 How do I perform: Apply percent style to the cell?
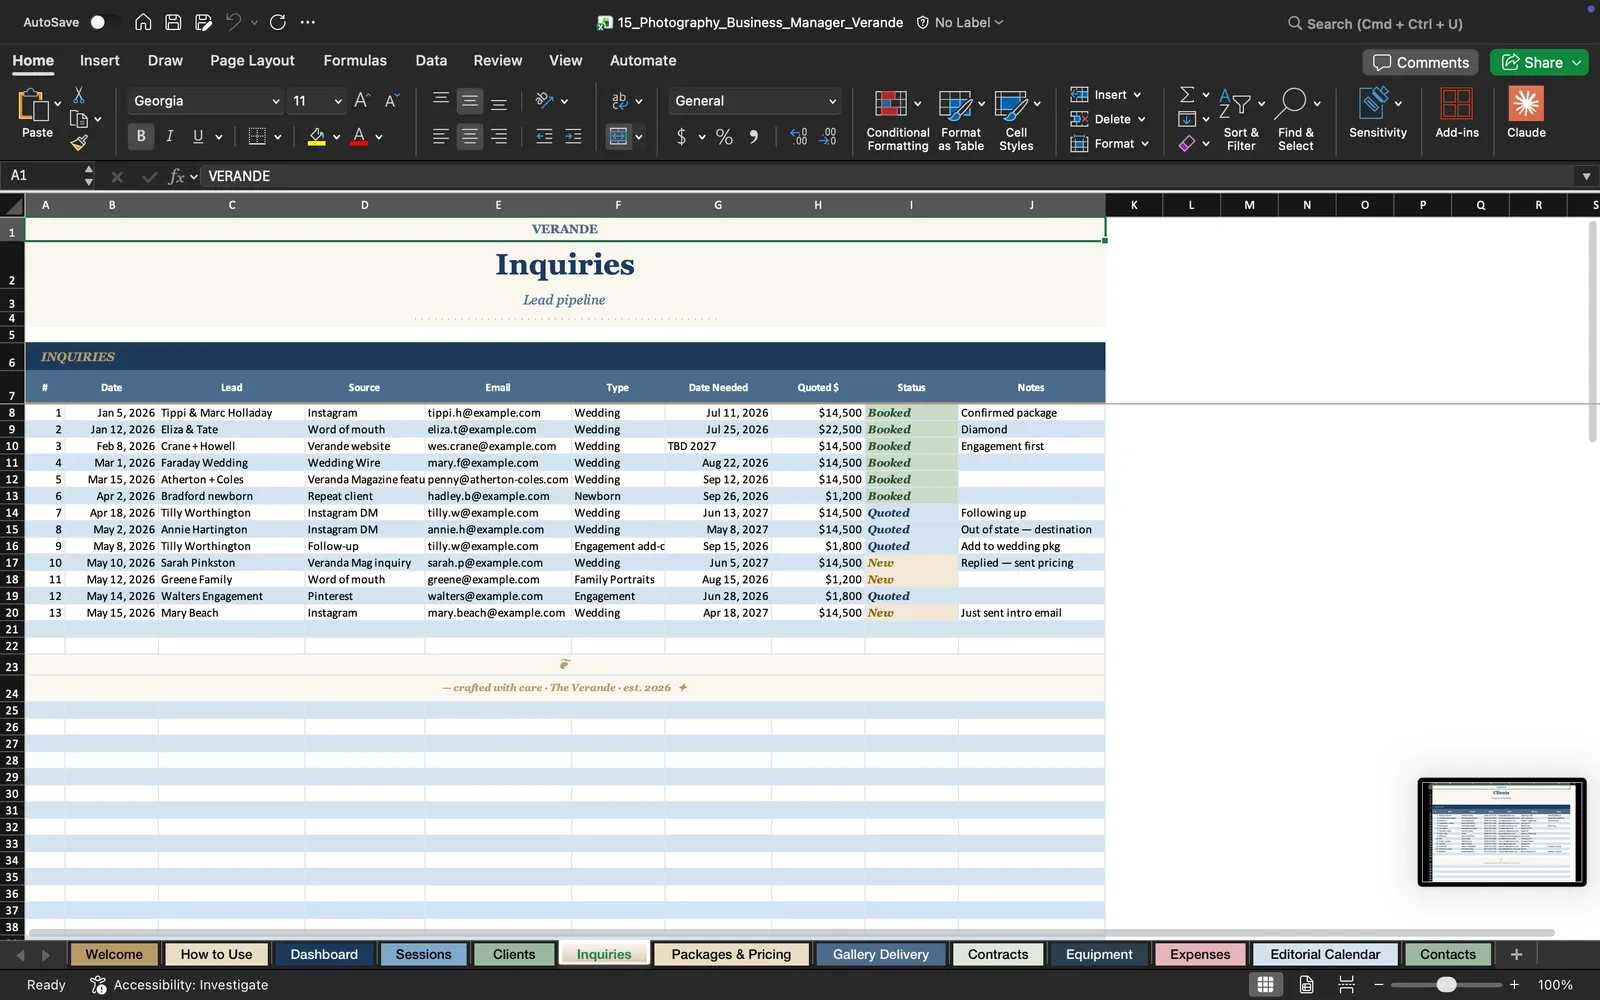(x=724, y=137)
